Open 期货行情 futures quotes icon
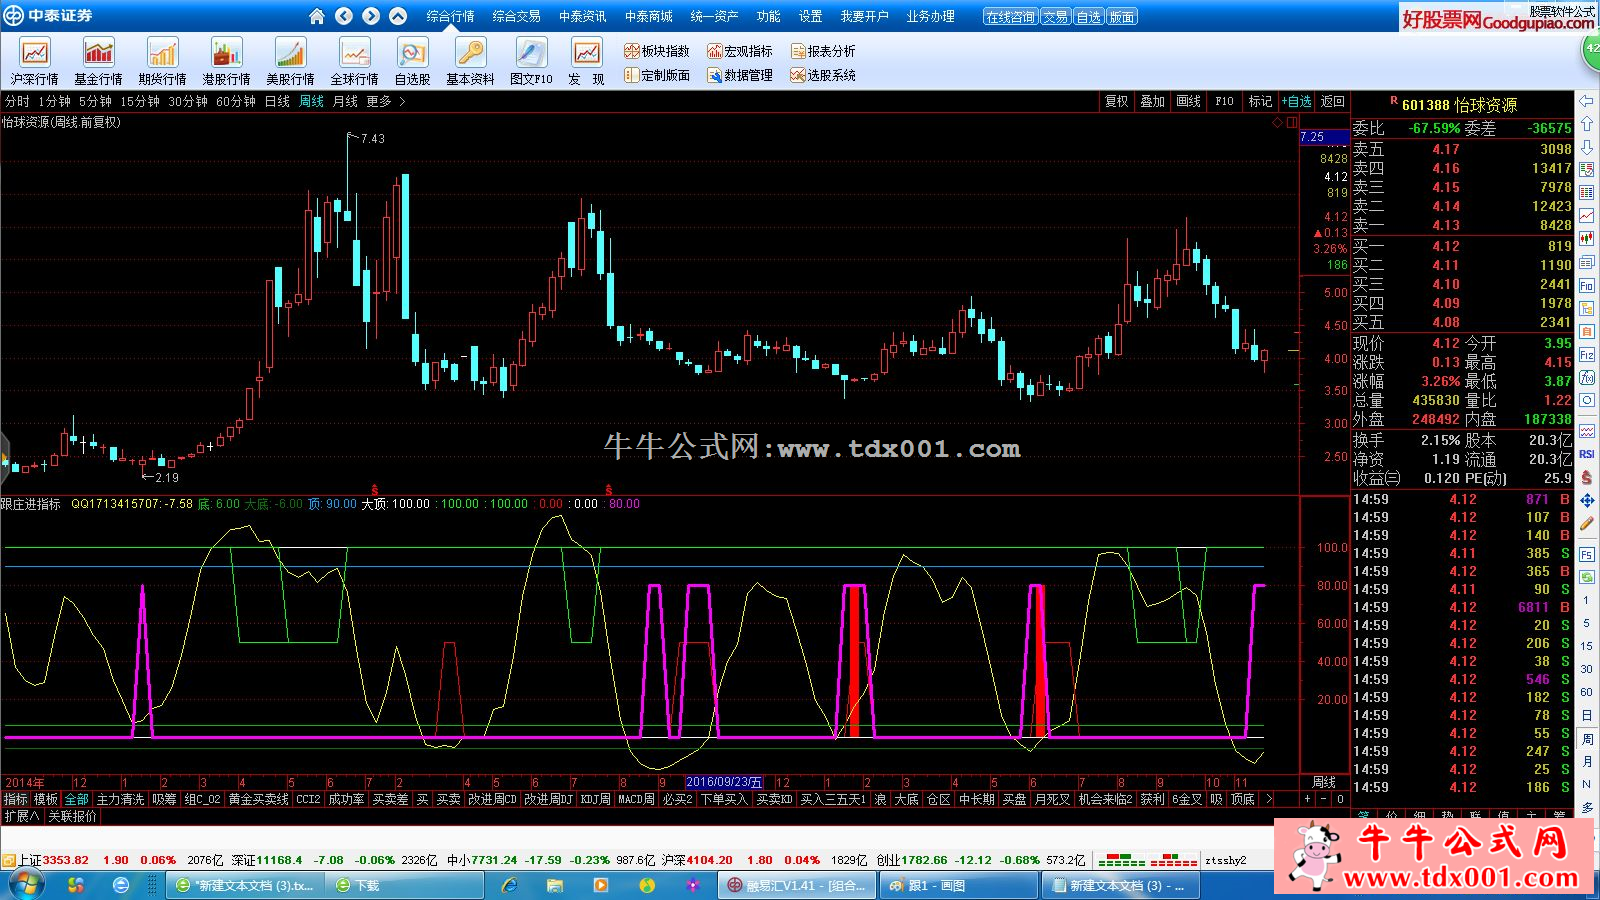Viewport: 1600px width, 900px height. coord(163,61)
